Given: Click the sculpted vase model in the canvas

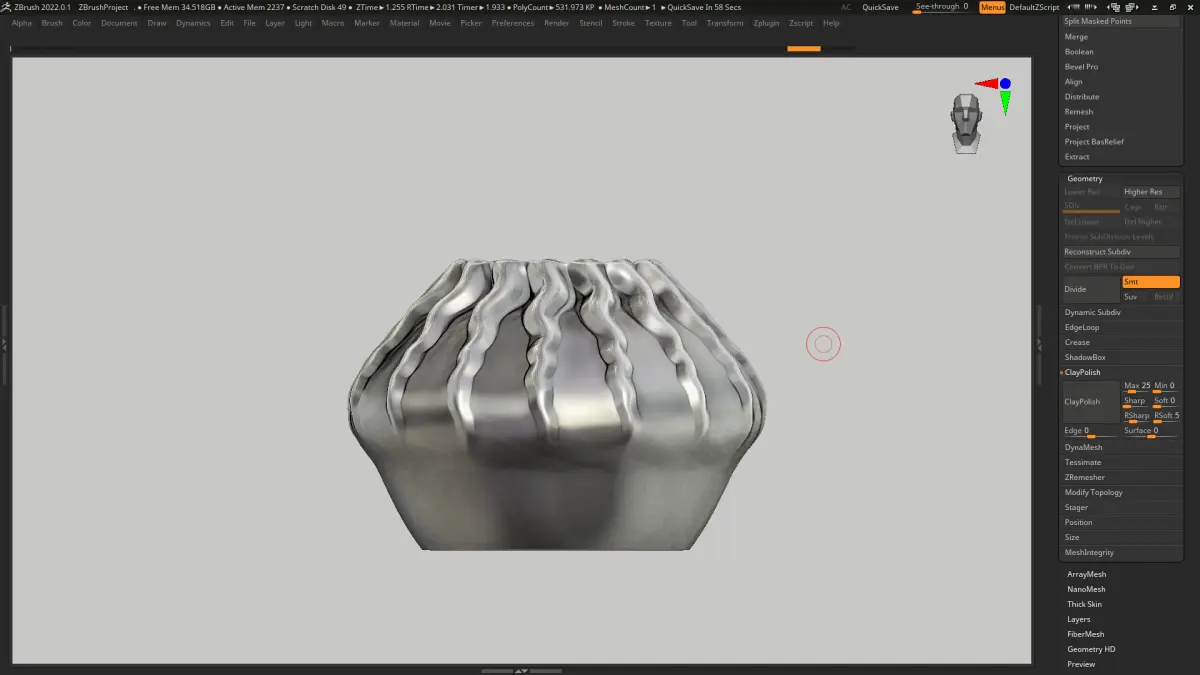Looking at the screenshot, I should 557,403.
